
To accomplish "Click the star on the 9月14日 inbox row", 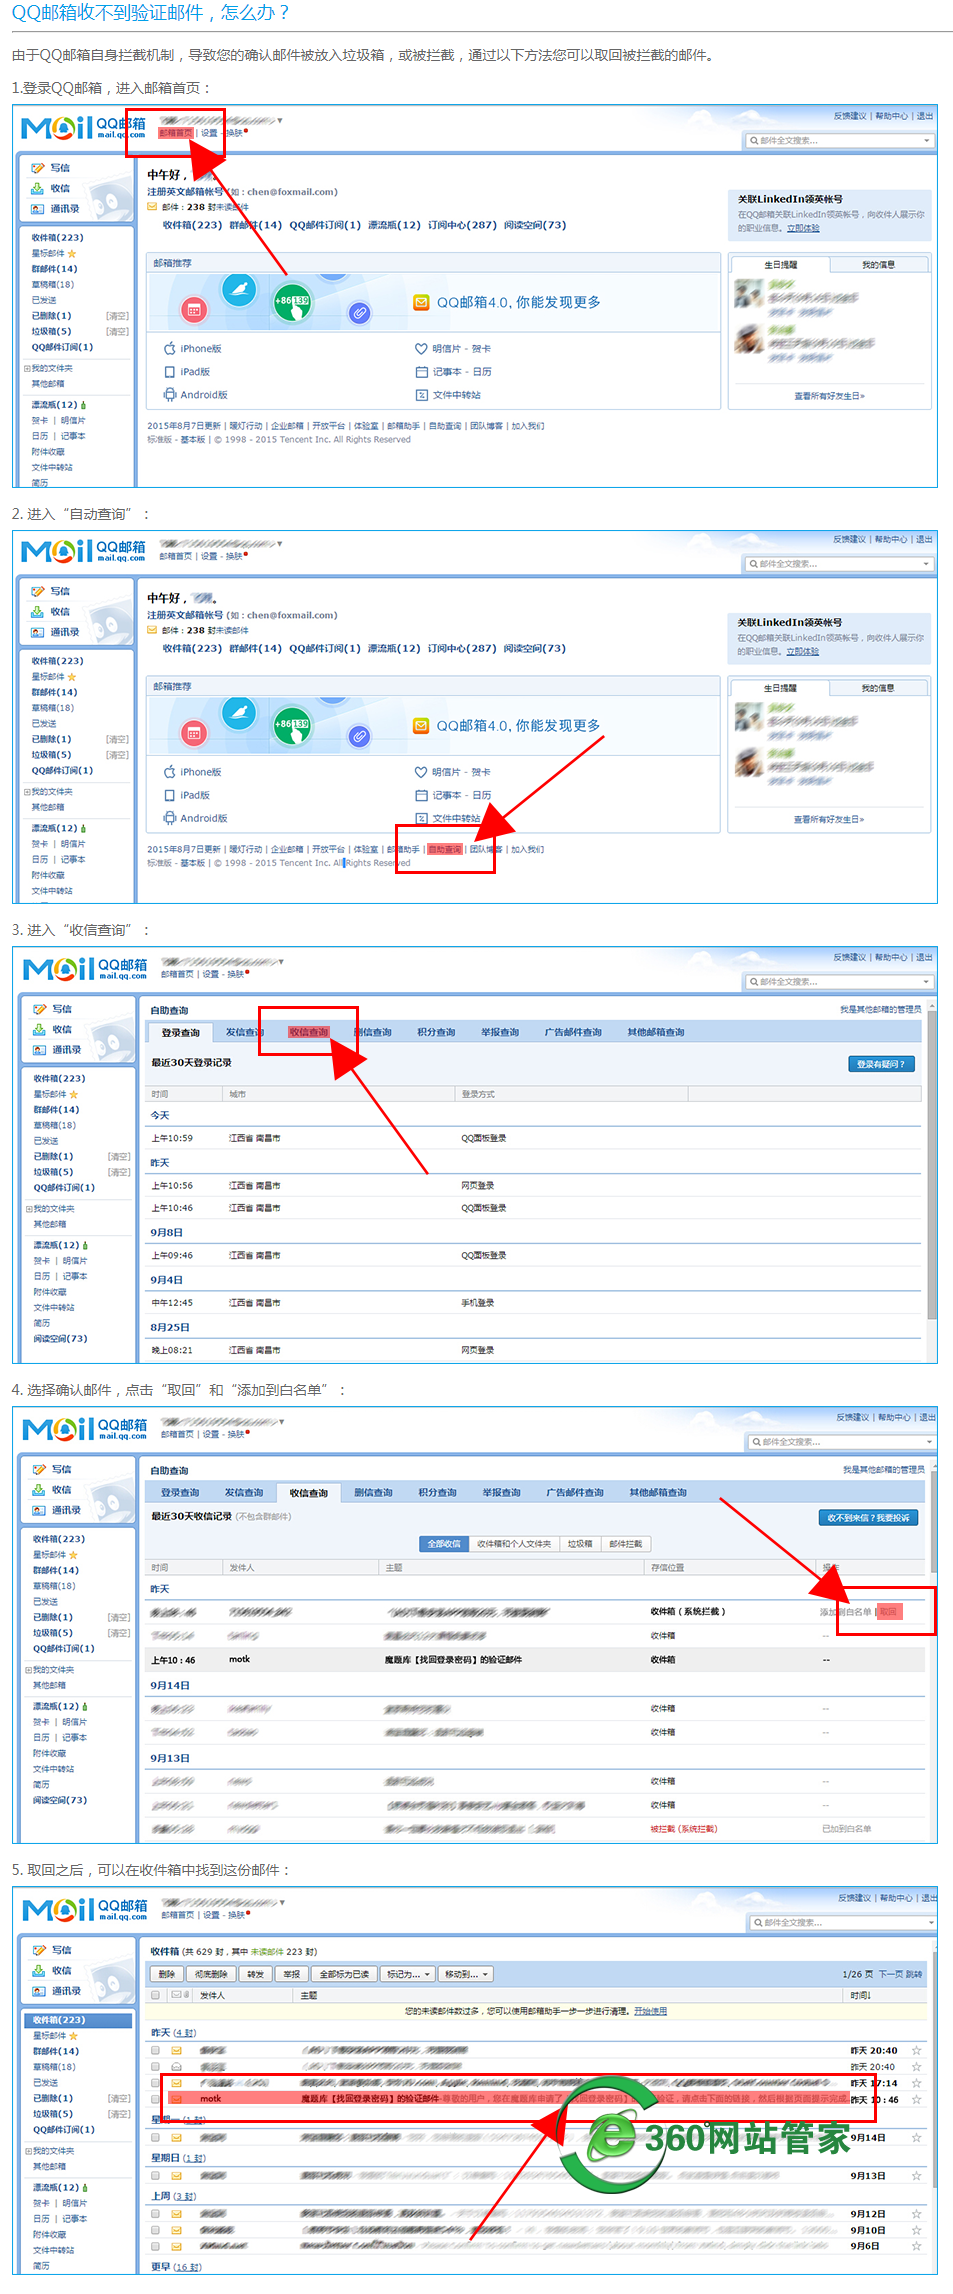I will pyautogui.click(x=916, y=2137).
